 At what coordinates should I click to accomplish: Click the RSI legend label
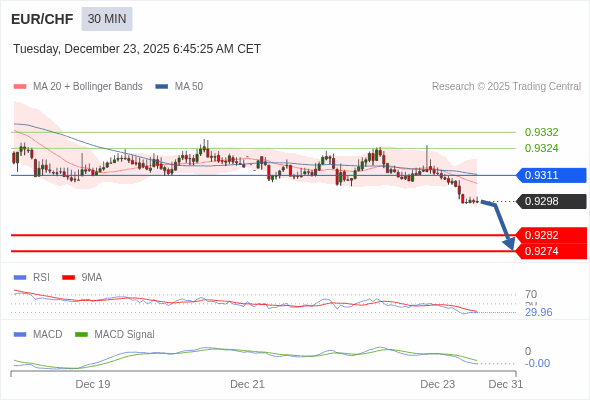[41, 278]
